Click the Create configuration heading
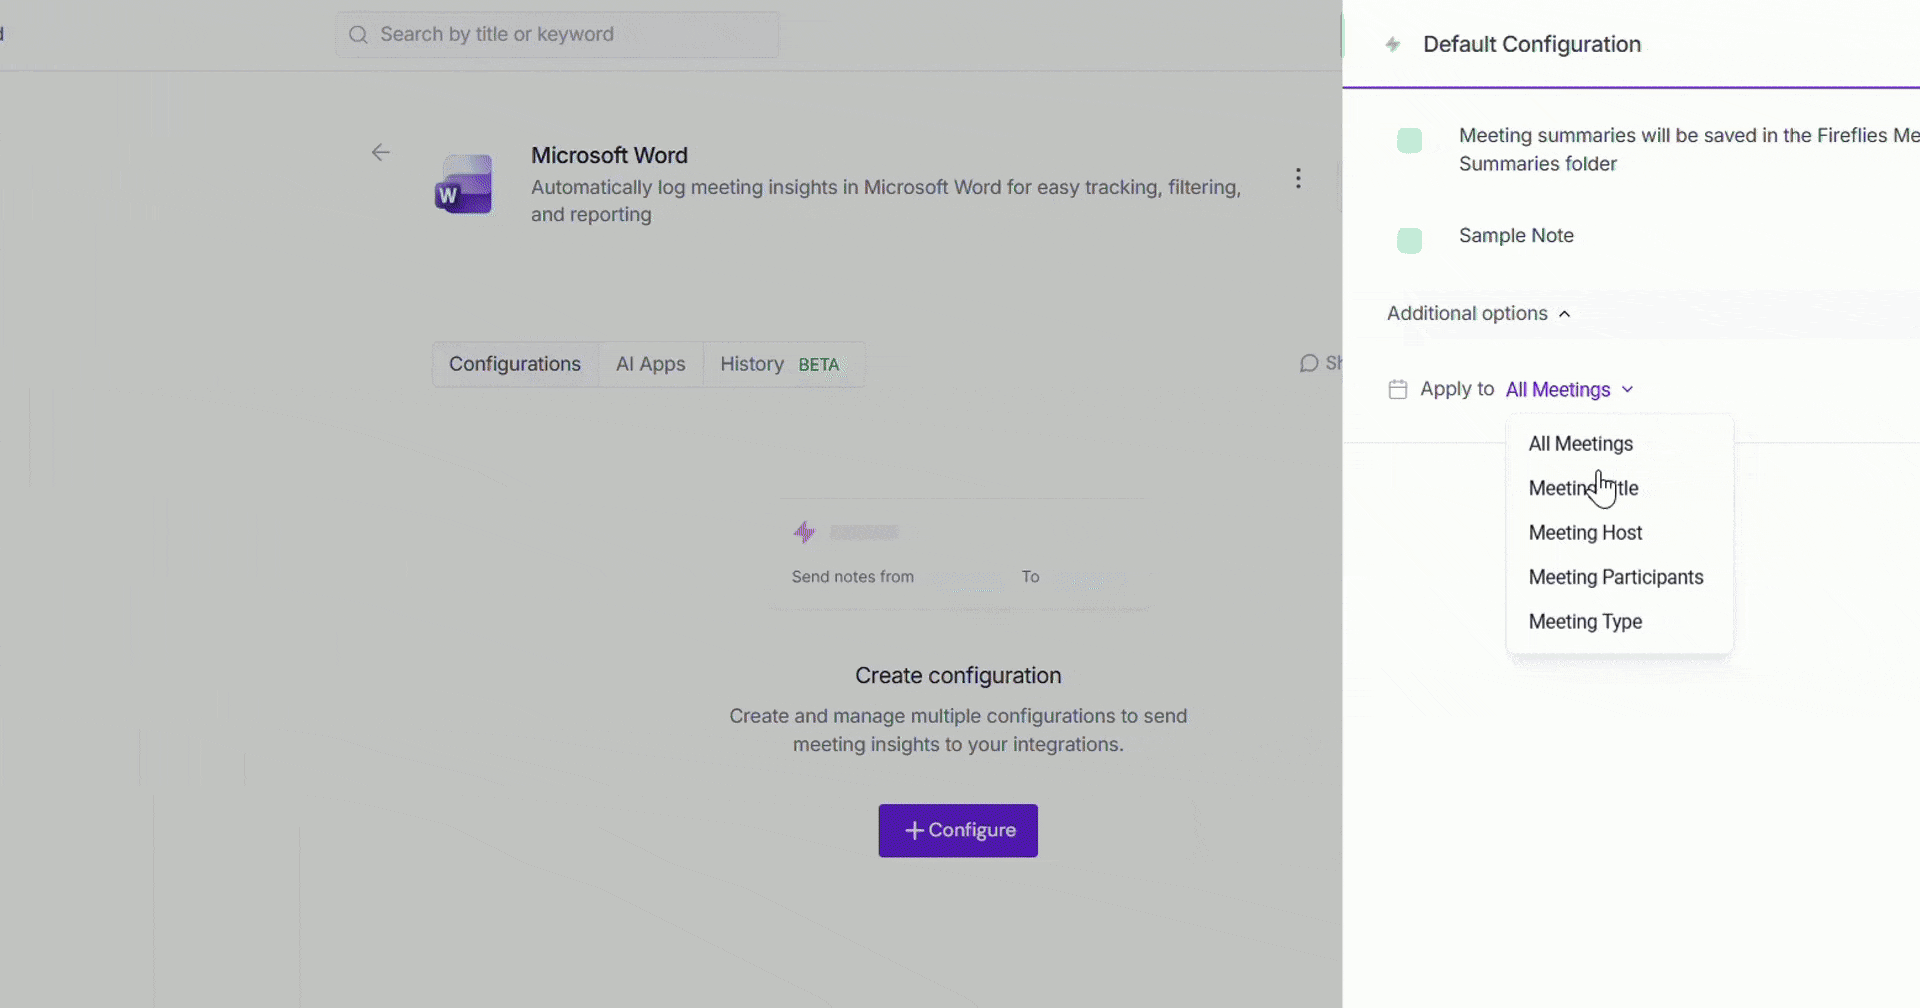Image resolution: width=1920 pixels, height=1008 pixels. point(958,675)
